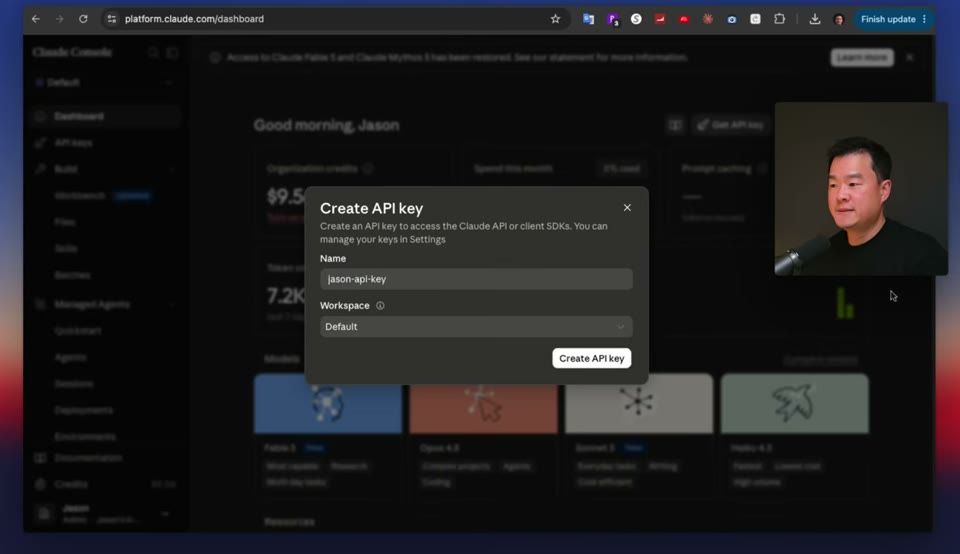The width and height of the screenshot is (960, 554).
Task: Select the blue globe model card
Action: point(328,403)
